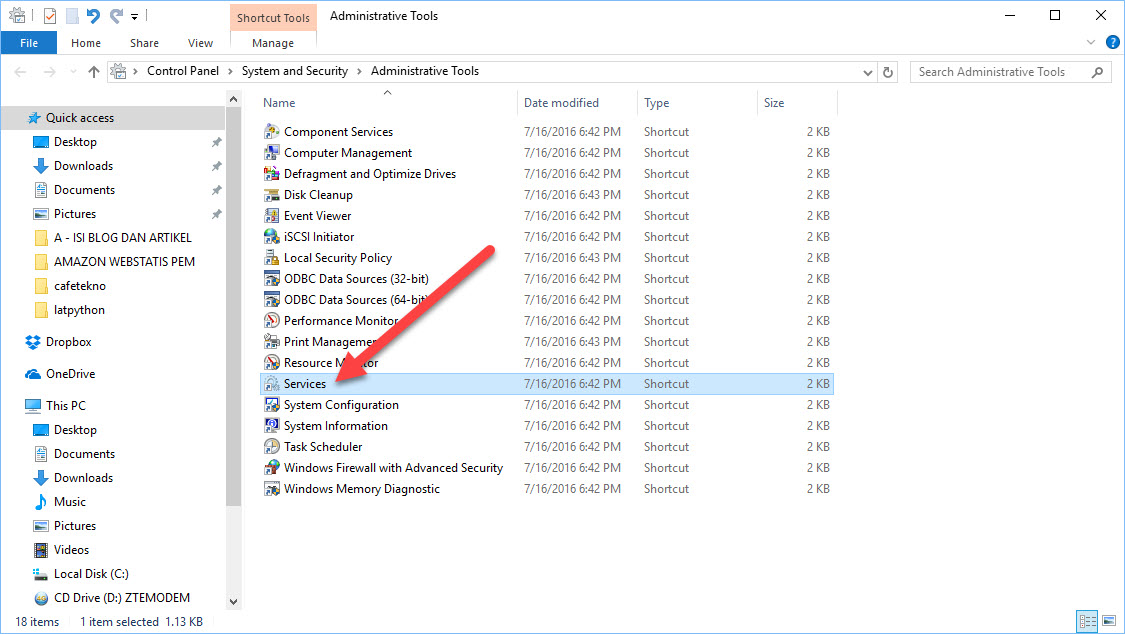Screen dimensions: 1125x634
Task: Enable details view in the status bar
Action: [1087, 621]
